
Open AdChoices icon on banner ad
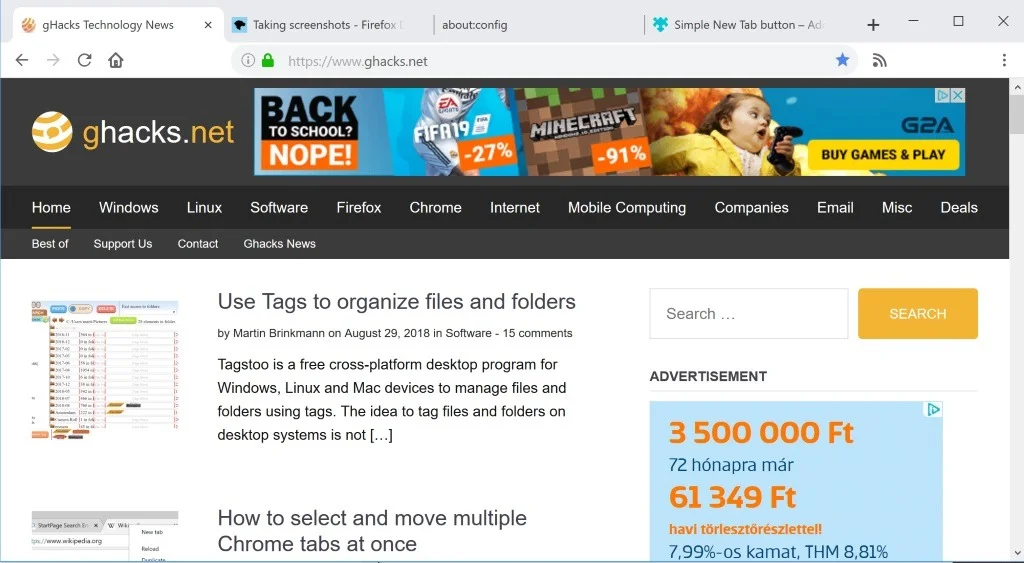tap(943, 95)
